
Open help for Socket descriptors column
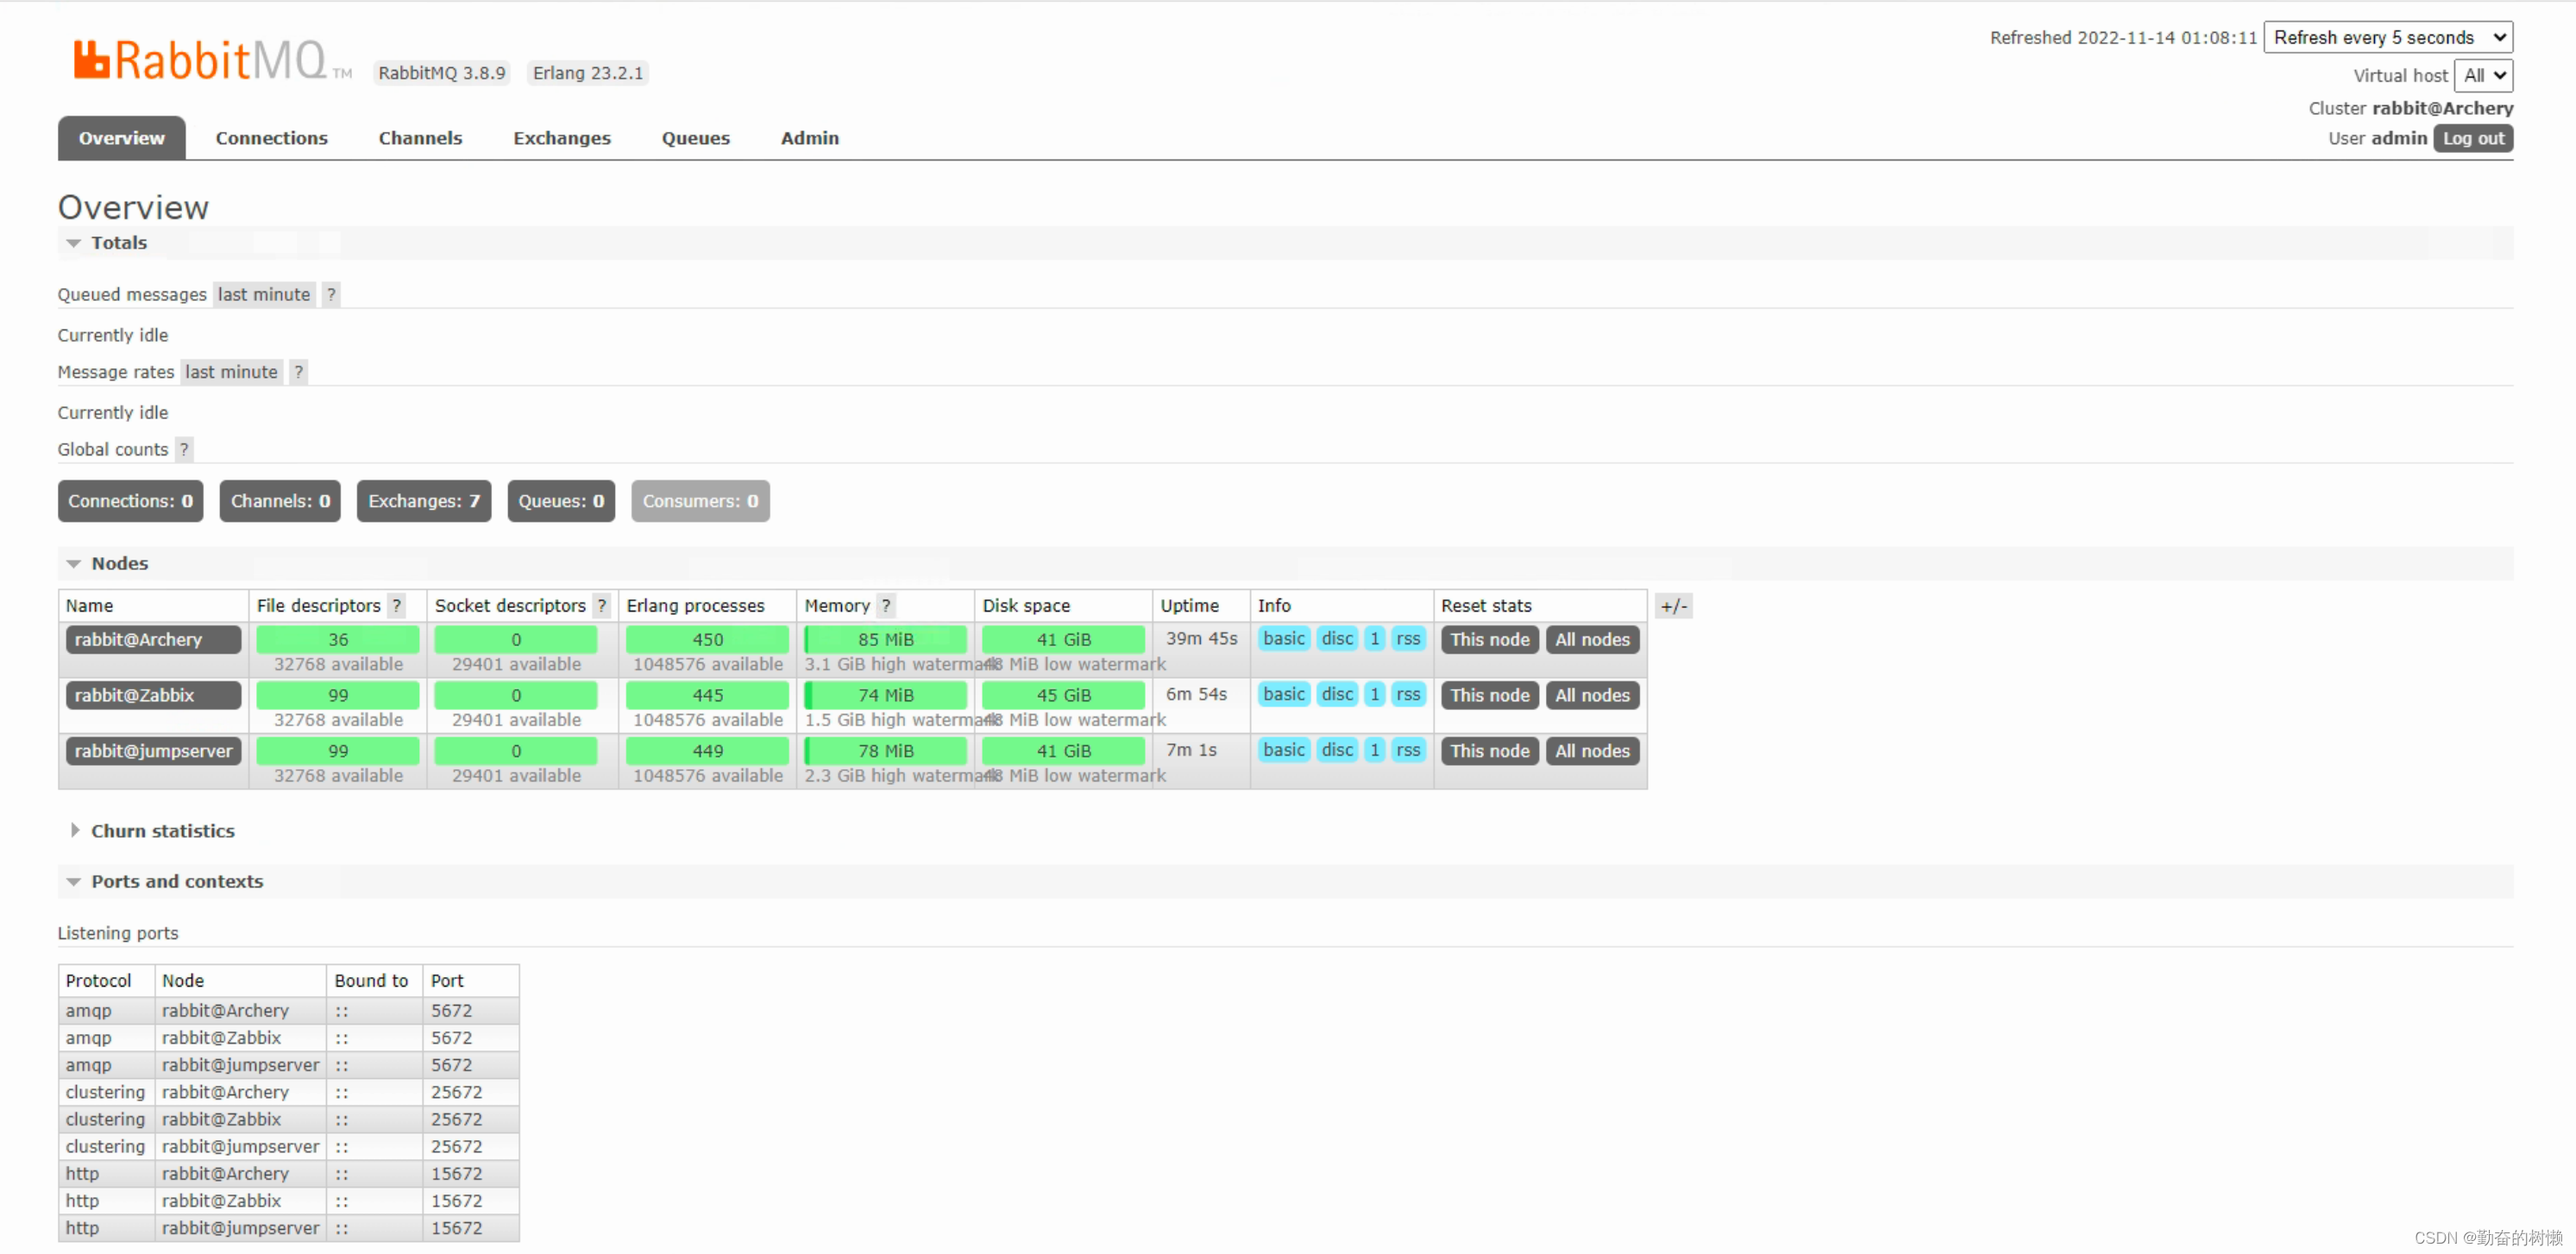click(x=601, y=605)
